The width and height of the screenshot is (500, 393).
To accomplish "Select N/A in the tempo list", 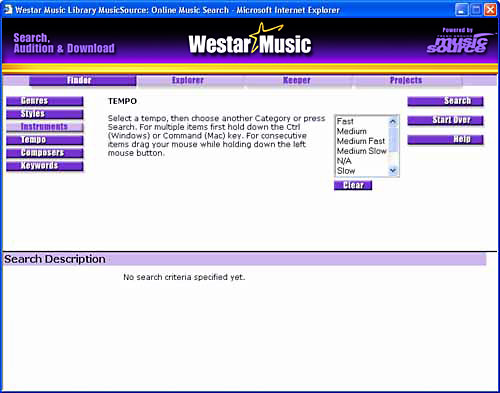I will point(362,161).
